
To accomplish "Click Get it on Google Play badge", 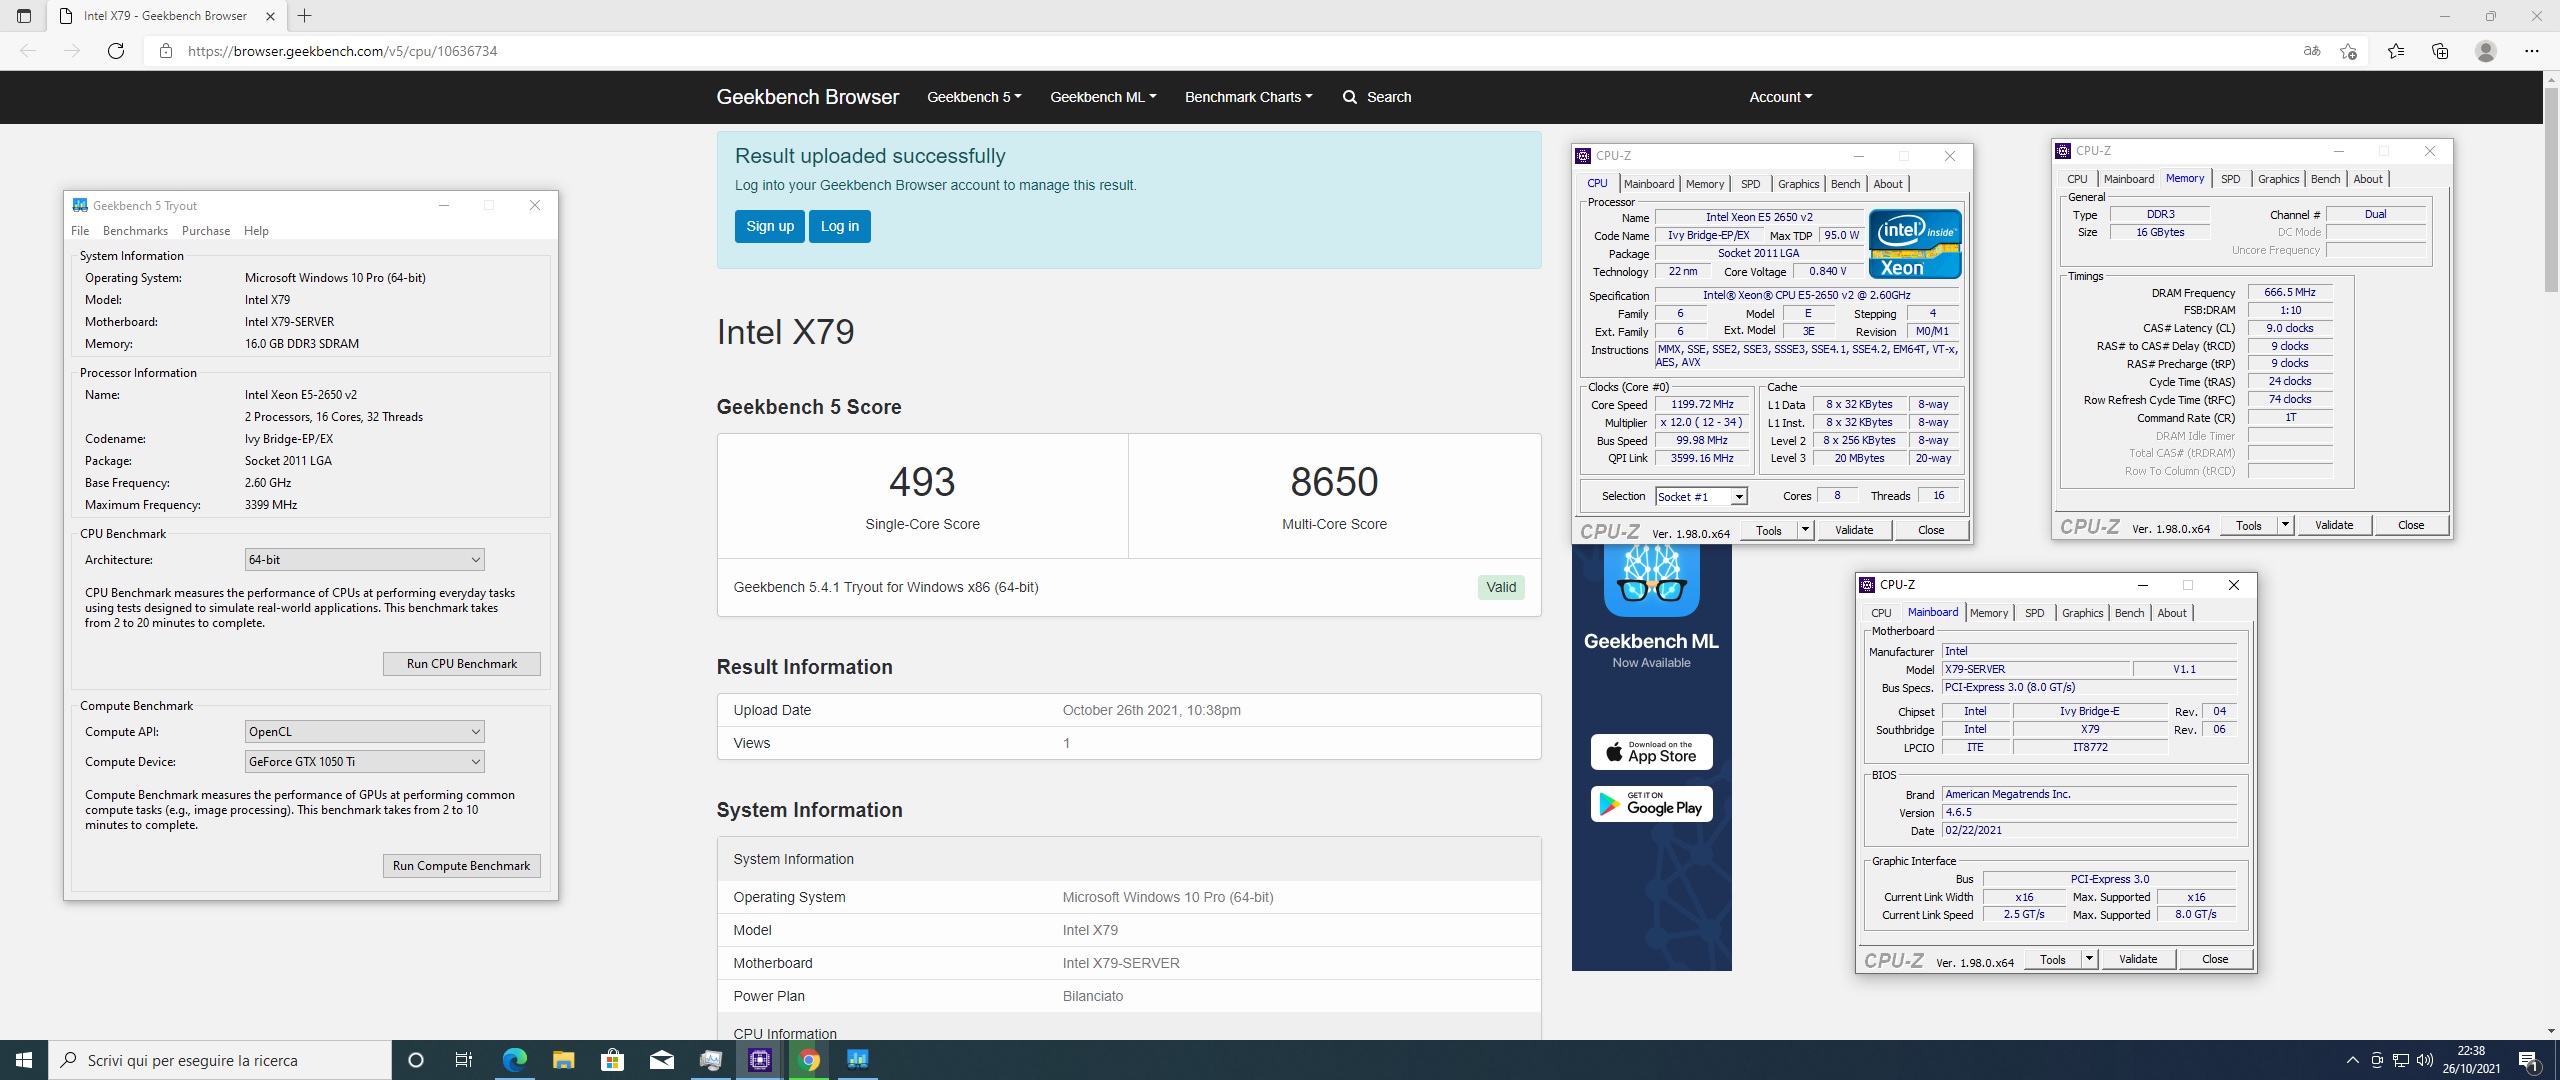I will pos(1651,804).
